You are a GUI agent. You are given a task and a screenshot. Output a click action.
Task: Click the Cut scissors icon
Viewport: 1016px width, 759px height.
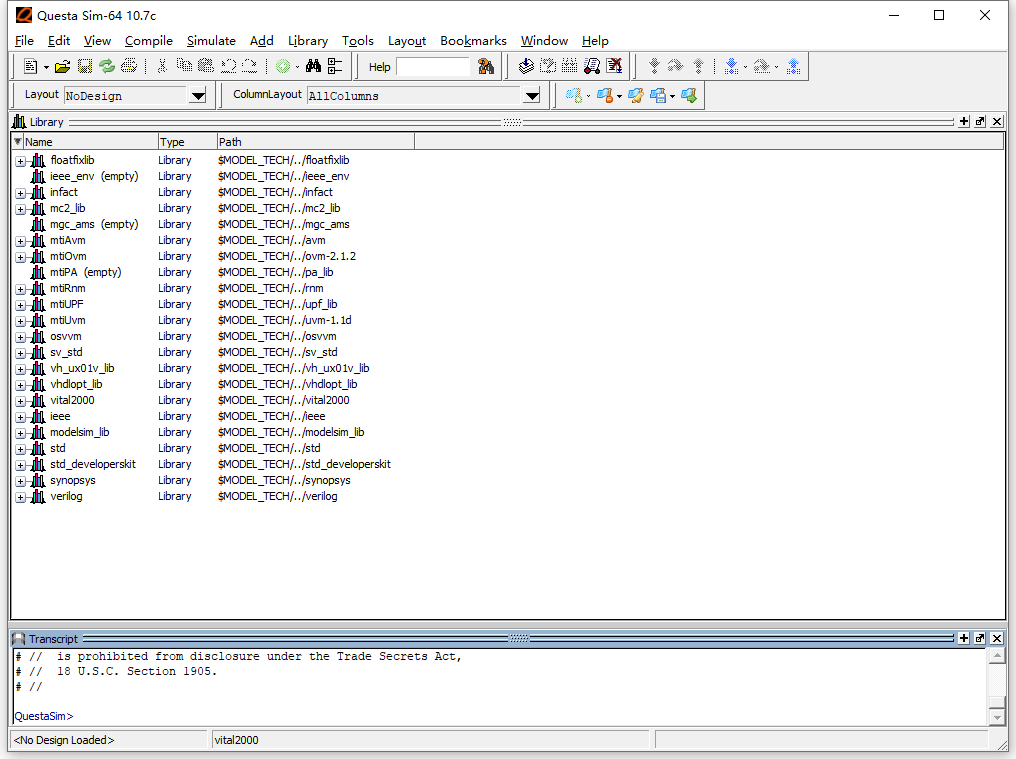pyautogui.click(x=162, y=66)
